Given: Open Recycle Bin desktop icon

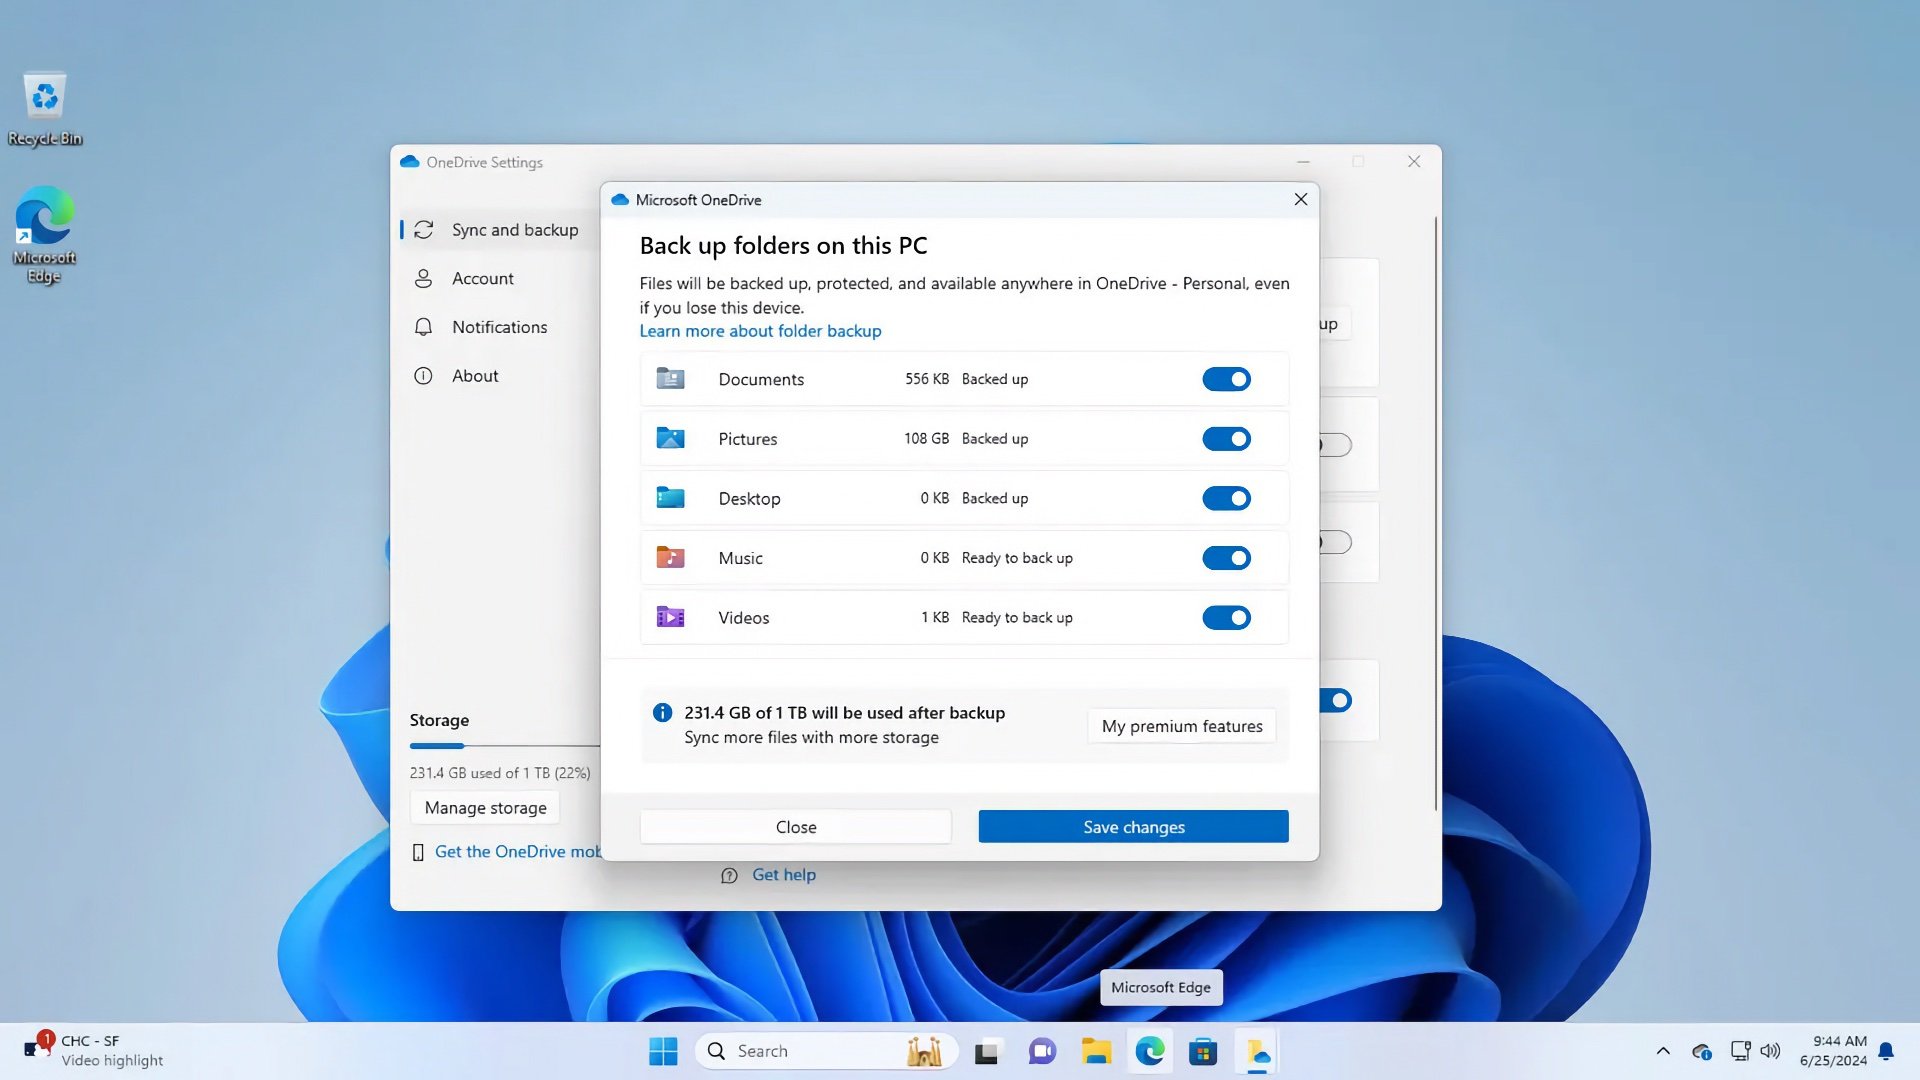Looking at the screenshot, I should click(x=45, y=109).
